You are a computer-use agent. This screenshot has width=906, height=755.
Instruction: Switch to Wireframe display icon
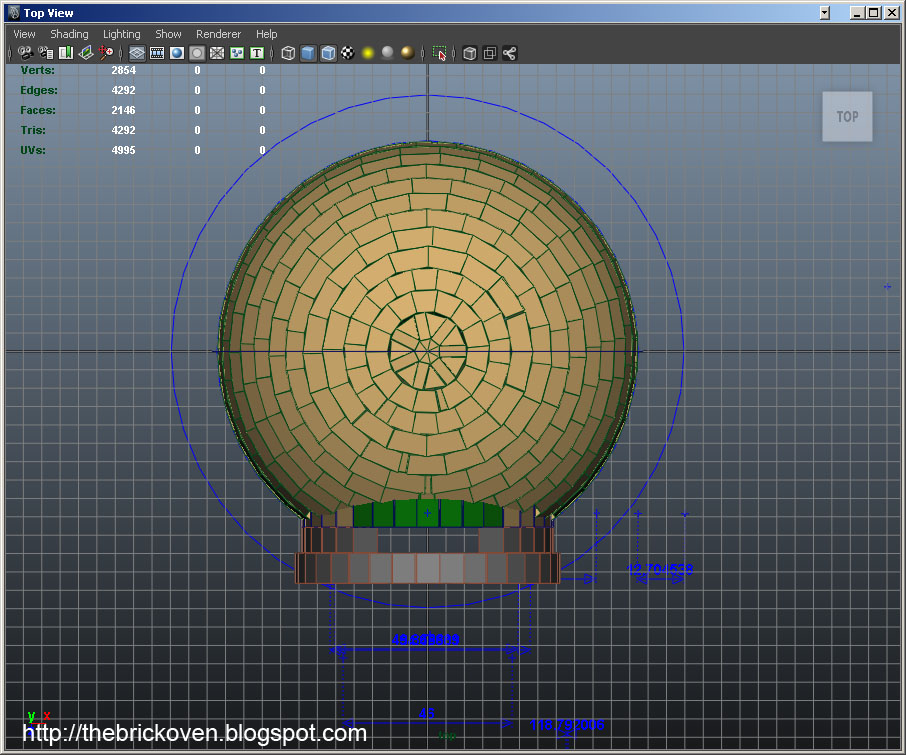(x=288, y=53)
